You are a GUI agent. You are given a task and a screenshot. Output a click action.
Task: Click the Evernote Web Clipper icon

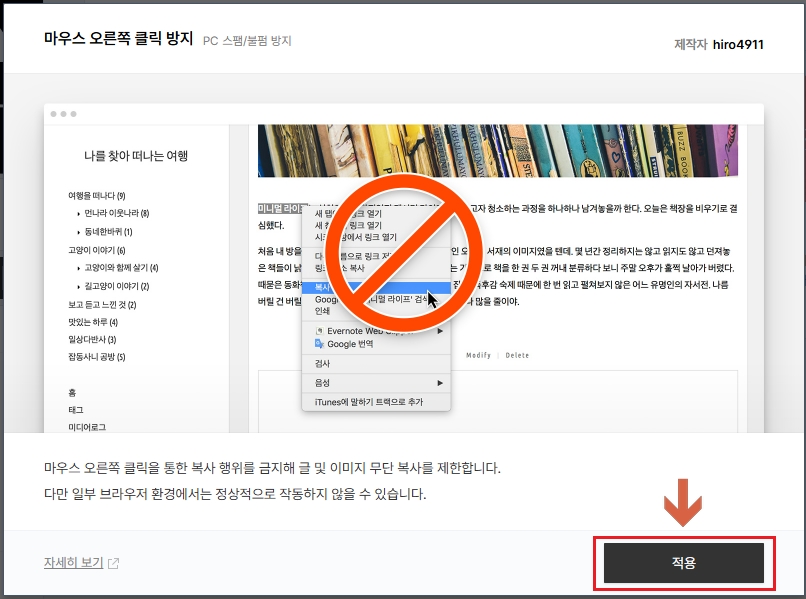tap(318, 331)
